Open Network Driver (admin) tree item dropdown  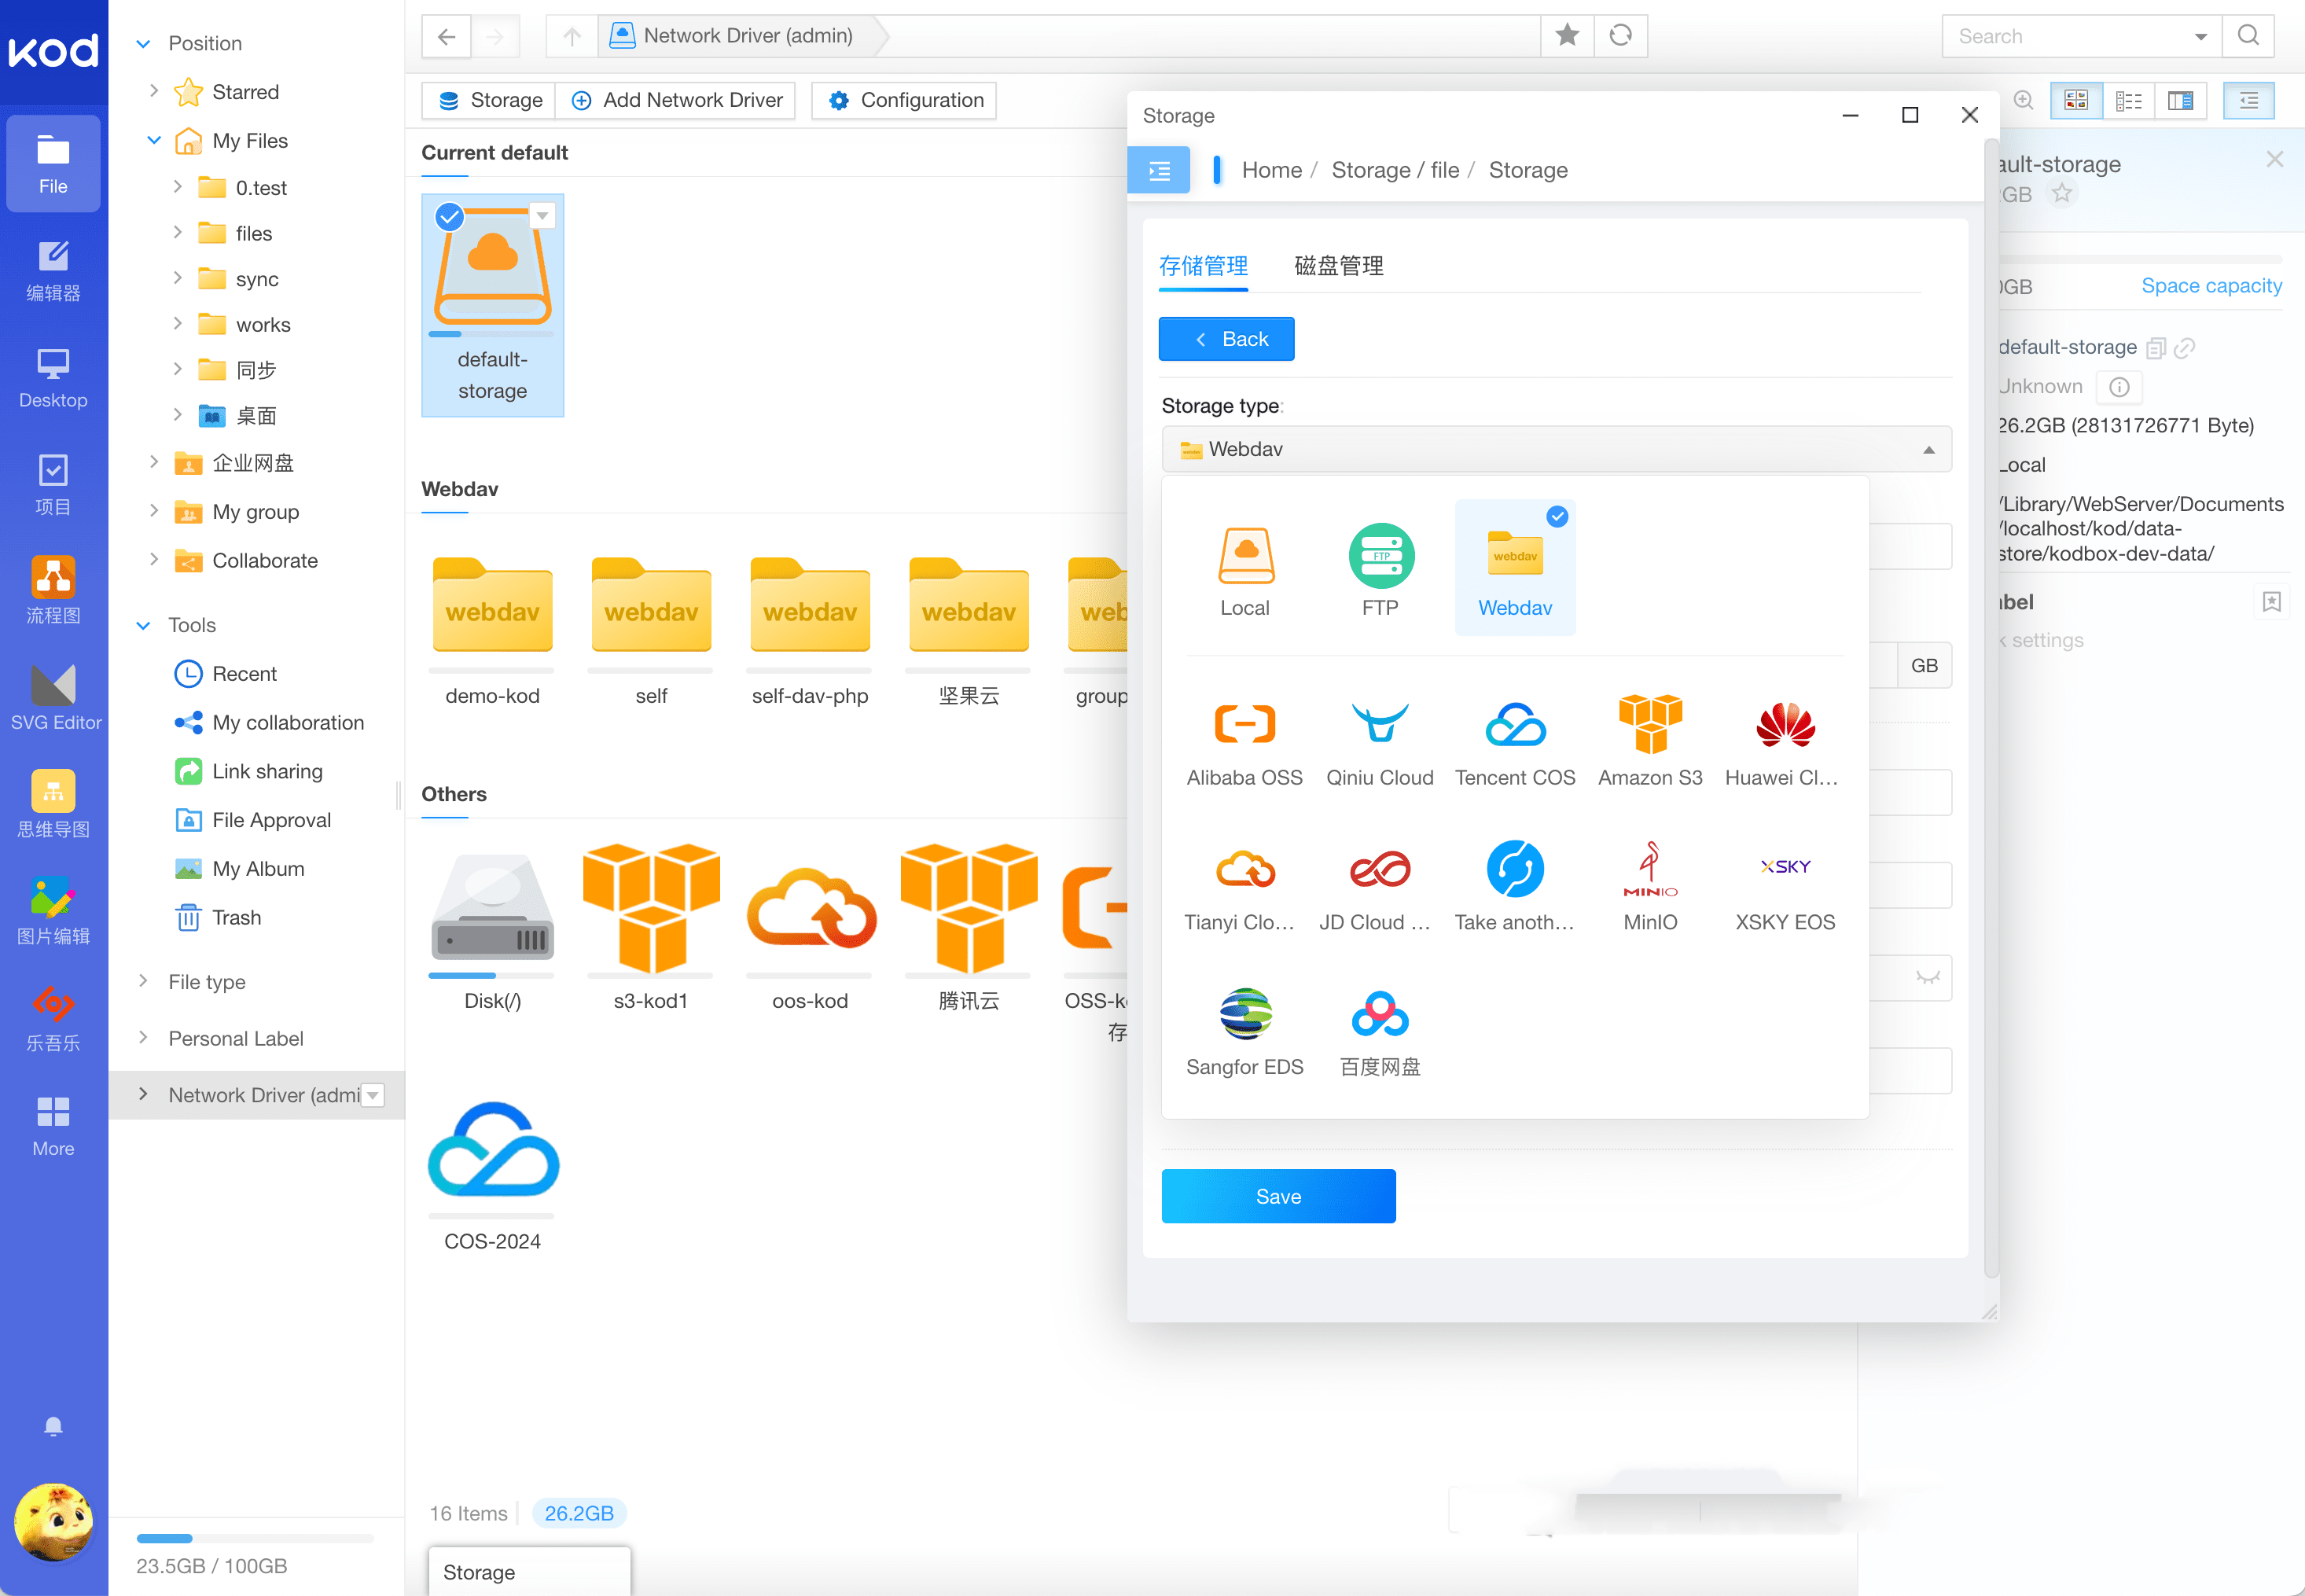[x=373, y=1095]
